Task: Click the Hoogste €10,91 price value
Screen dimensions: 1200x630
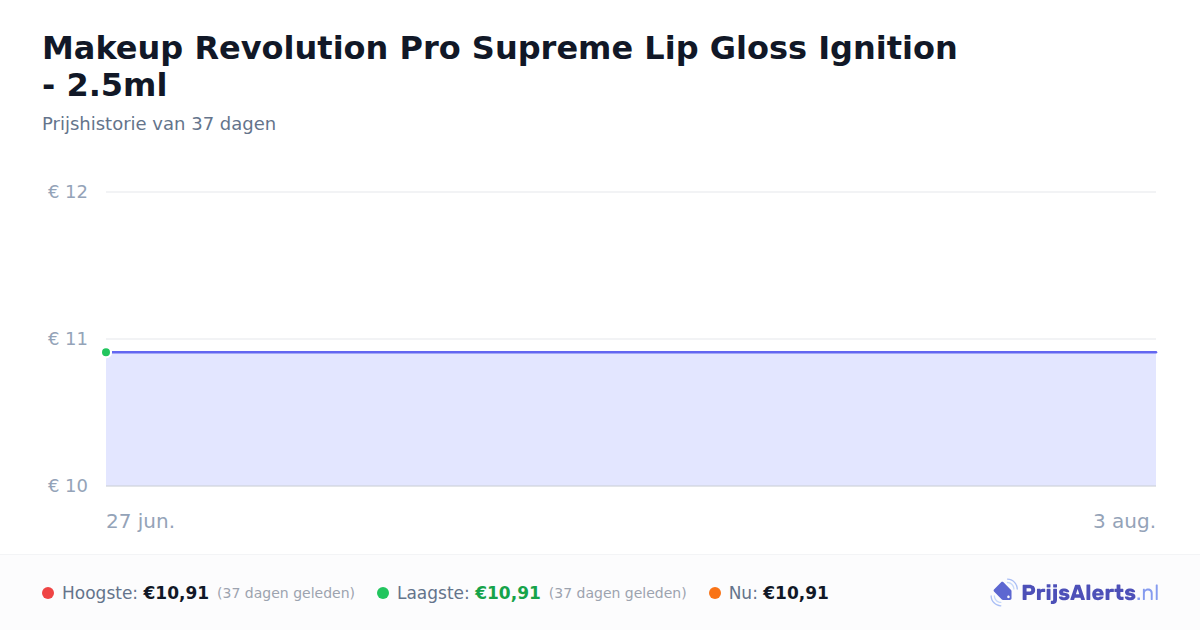Action: (176, 593)
